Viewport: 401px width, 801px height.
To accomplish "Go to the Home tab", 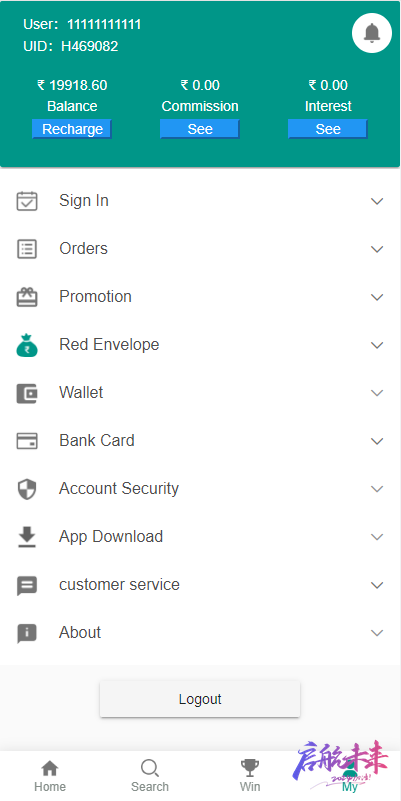I will pos(50,775).
